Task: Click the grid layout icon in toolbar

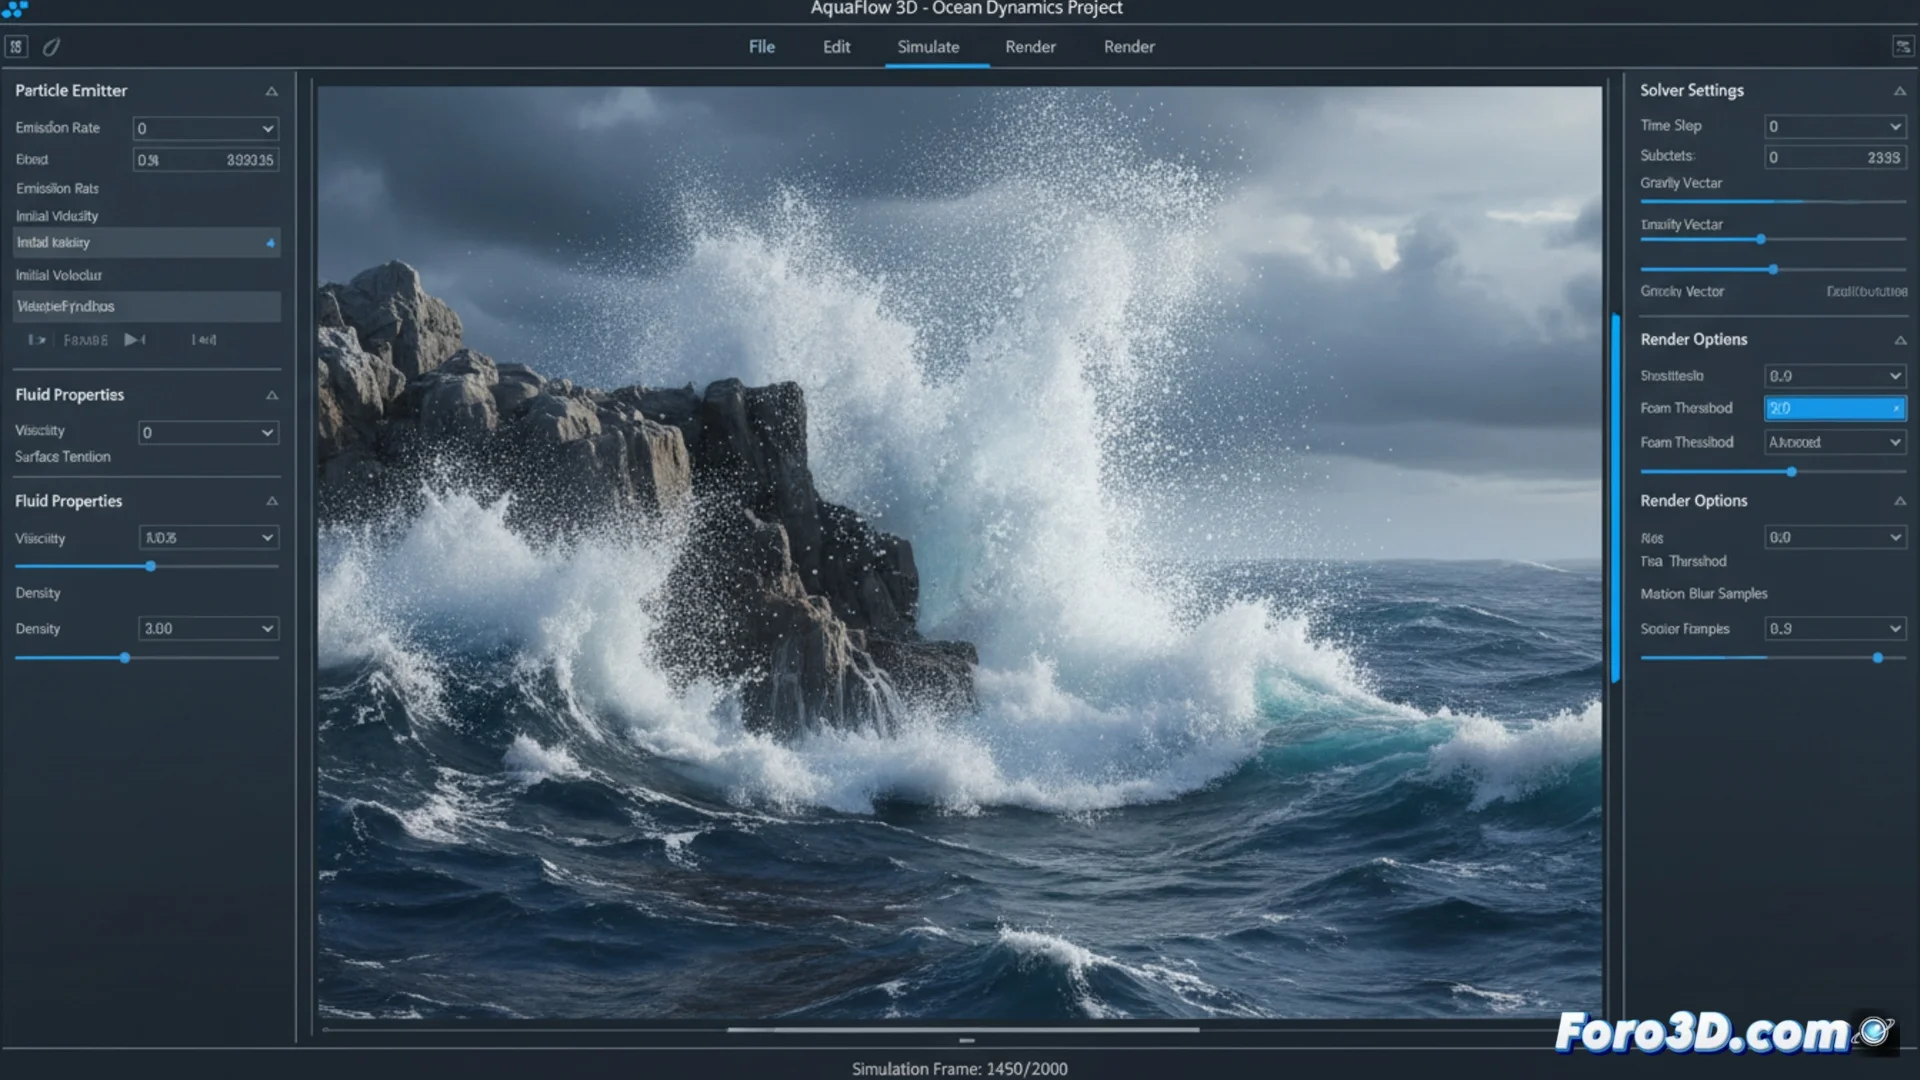Action: 16,47
